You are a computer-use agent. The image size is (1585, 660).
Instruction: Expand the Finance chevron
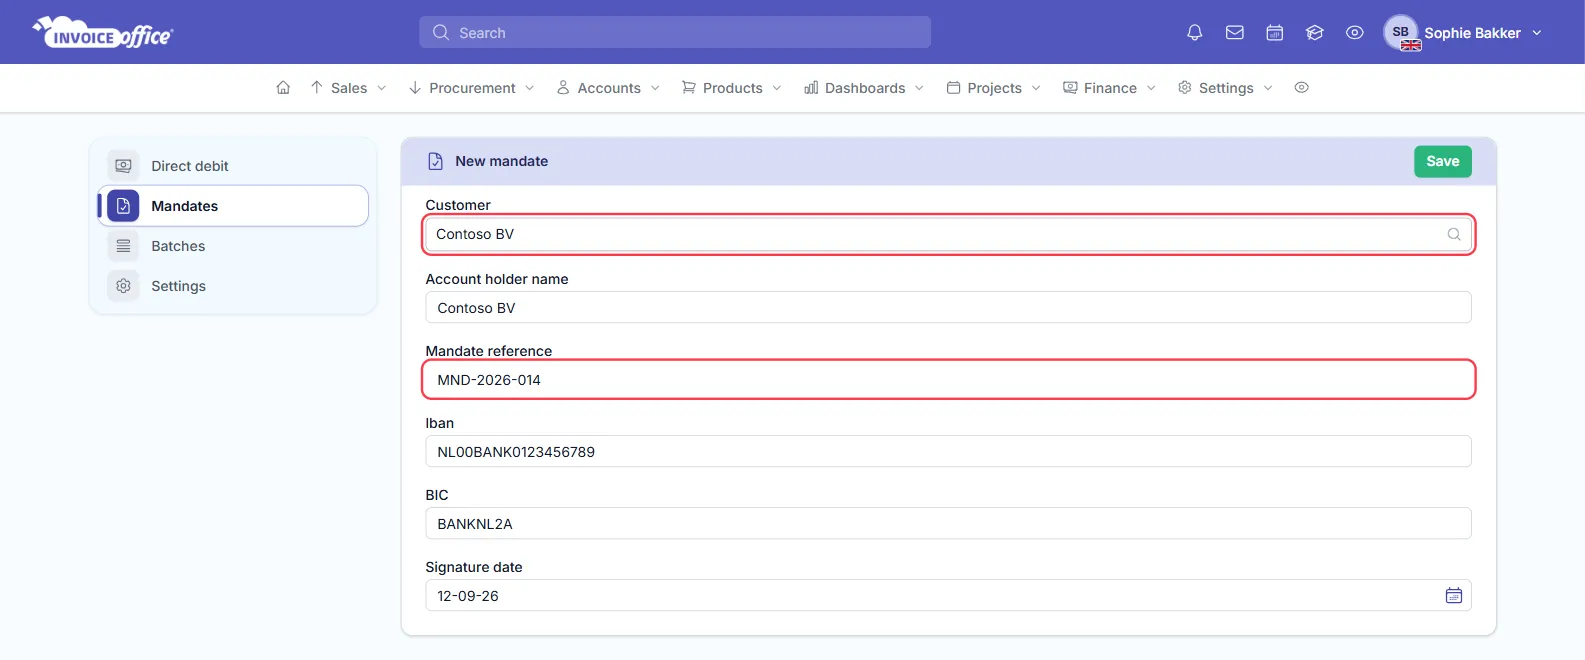[x=1151, y=88]
